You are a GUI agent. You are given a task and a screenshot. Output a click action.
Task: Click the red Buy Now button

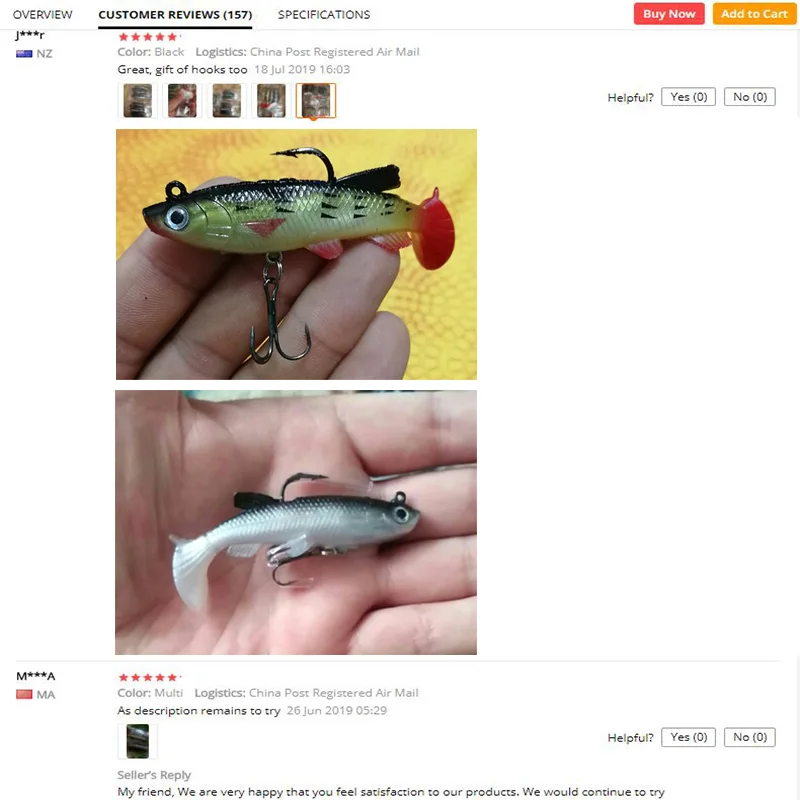669,14
